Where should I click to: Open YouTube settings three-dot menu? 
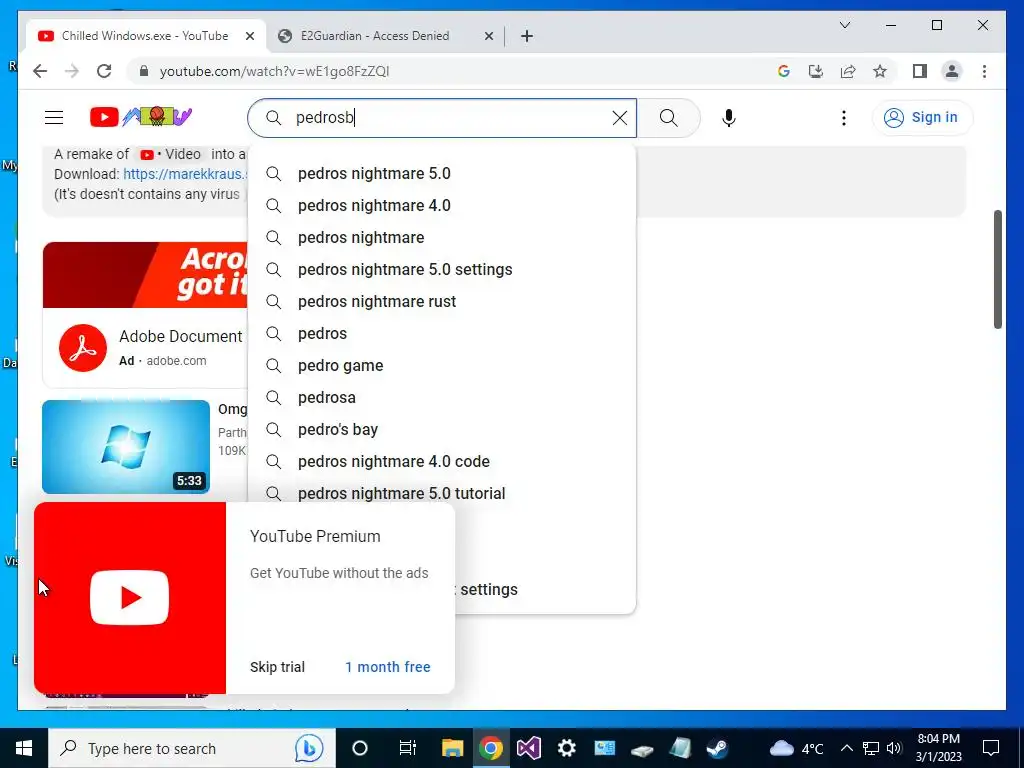click(x=843, y=118)
